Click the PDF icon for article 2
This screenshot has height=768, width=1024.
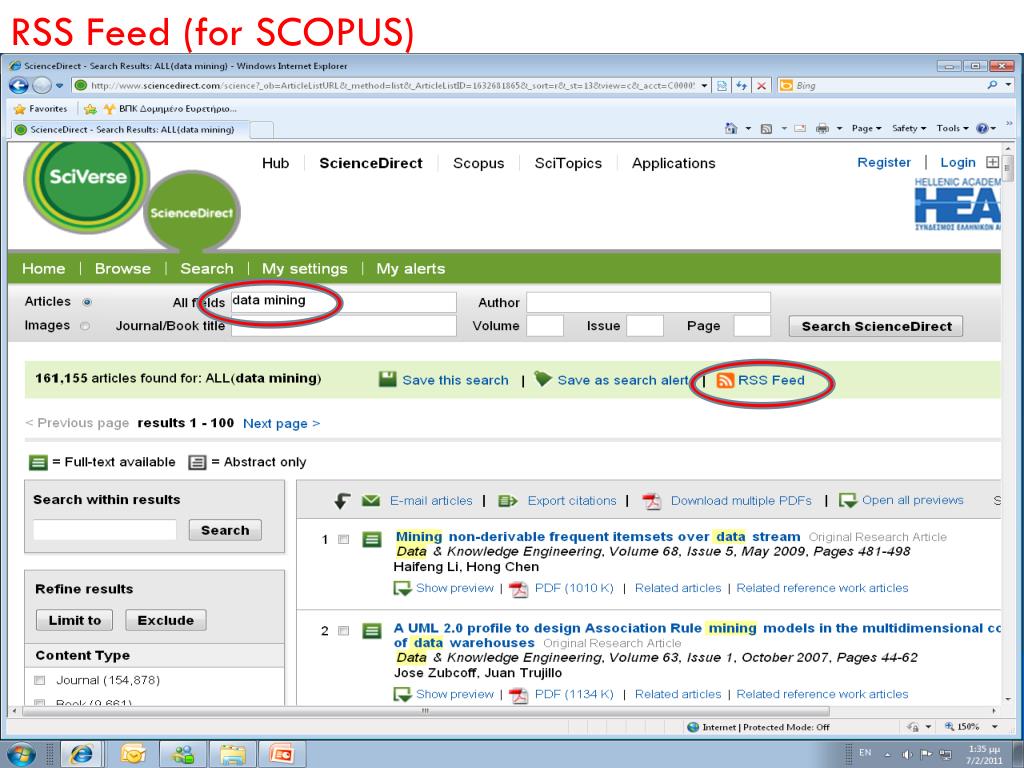[519, 696]
